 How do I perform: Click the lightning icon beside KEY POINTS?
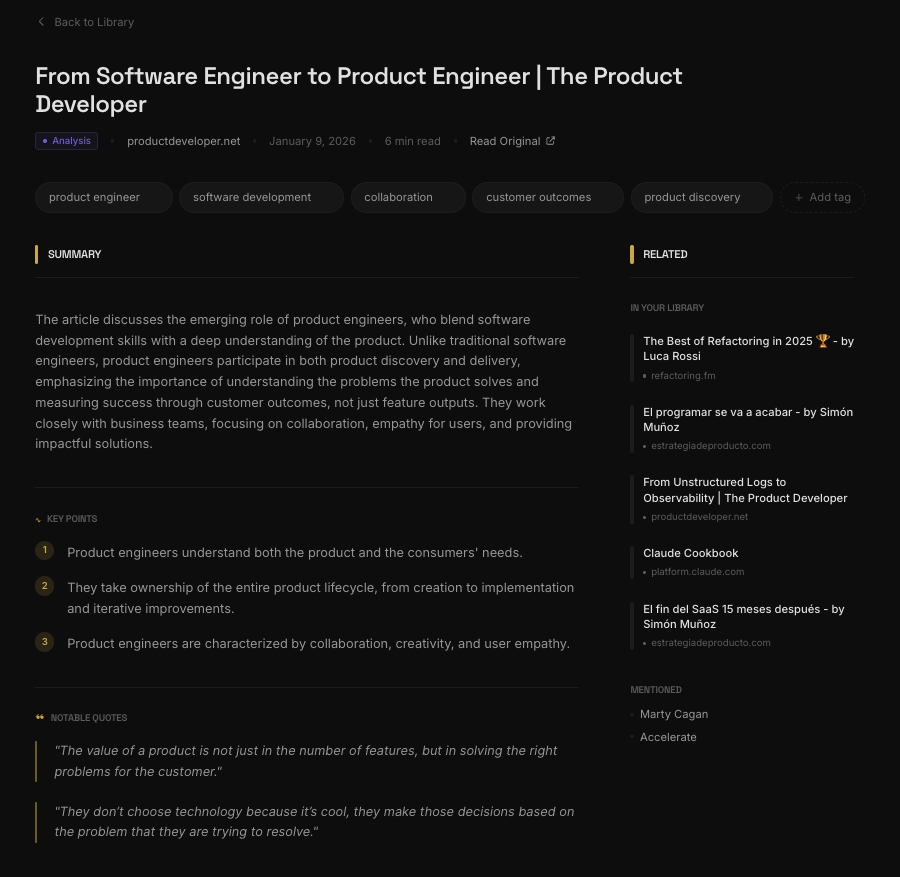38,519
